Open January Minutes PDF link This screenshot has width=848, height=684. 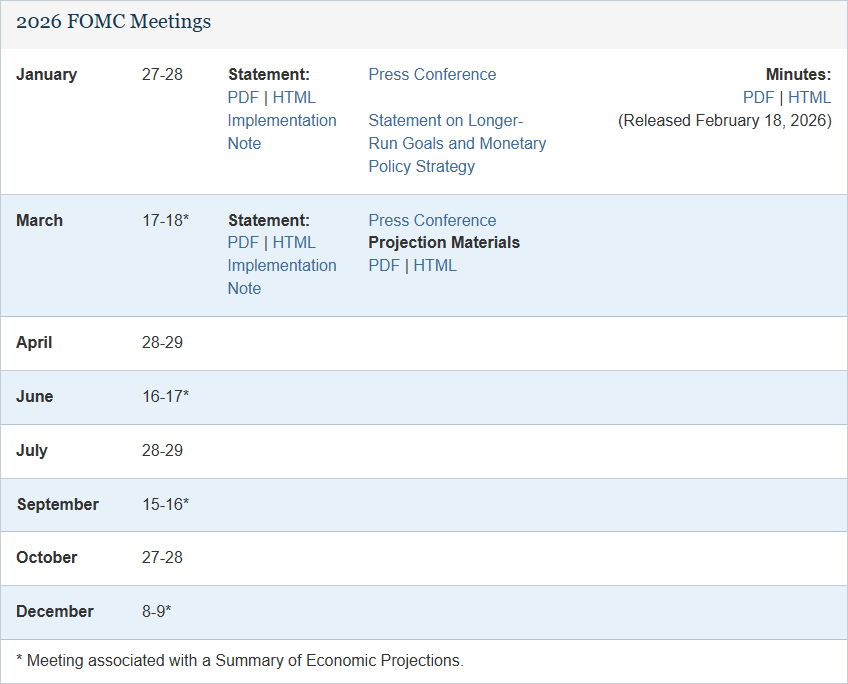coord(758,97)
